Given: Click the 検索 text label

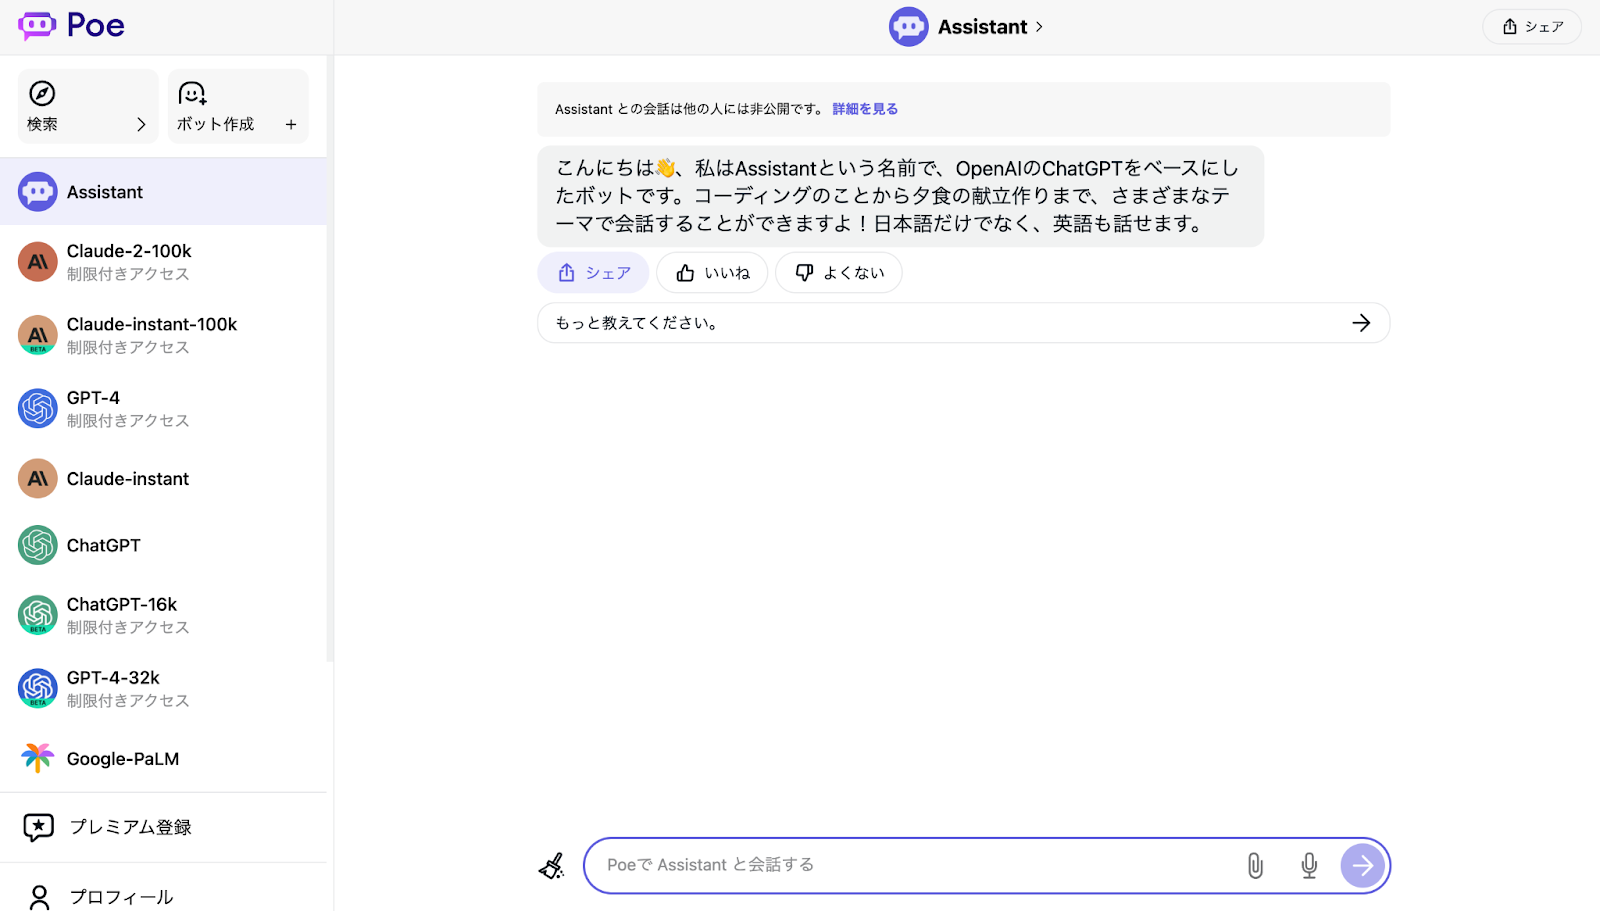Looking at the screenshot, I should click(x=42, y=124).
